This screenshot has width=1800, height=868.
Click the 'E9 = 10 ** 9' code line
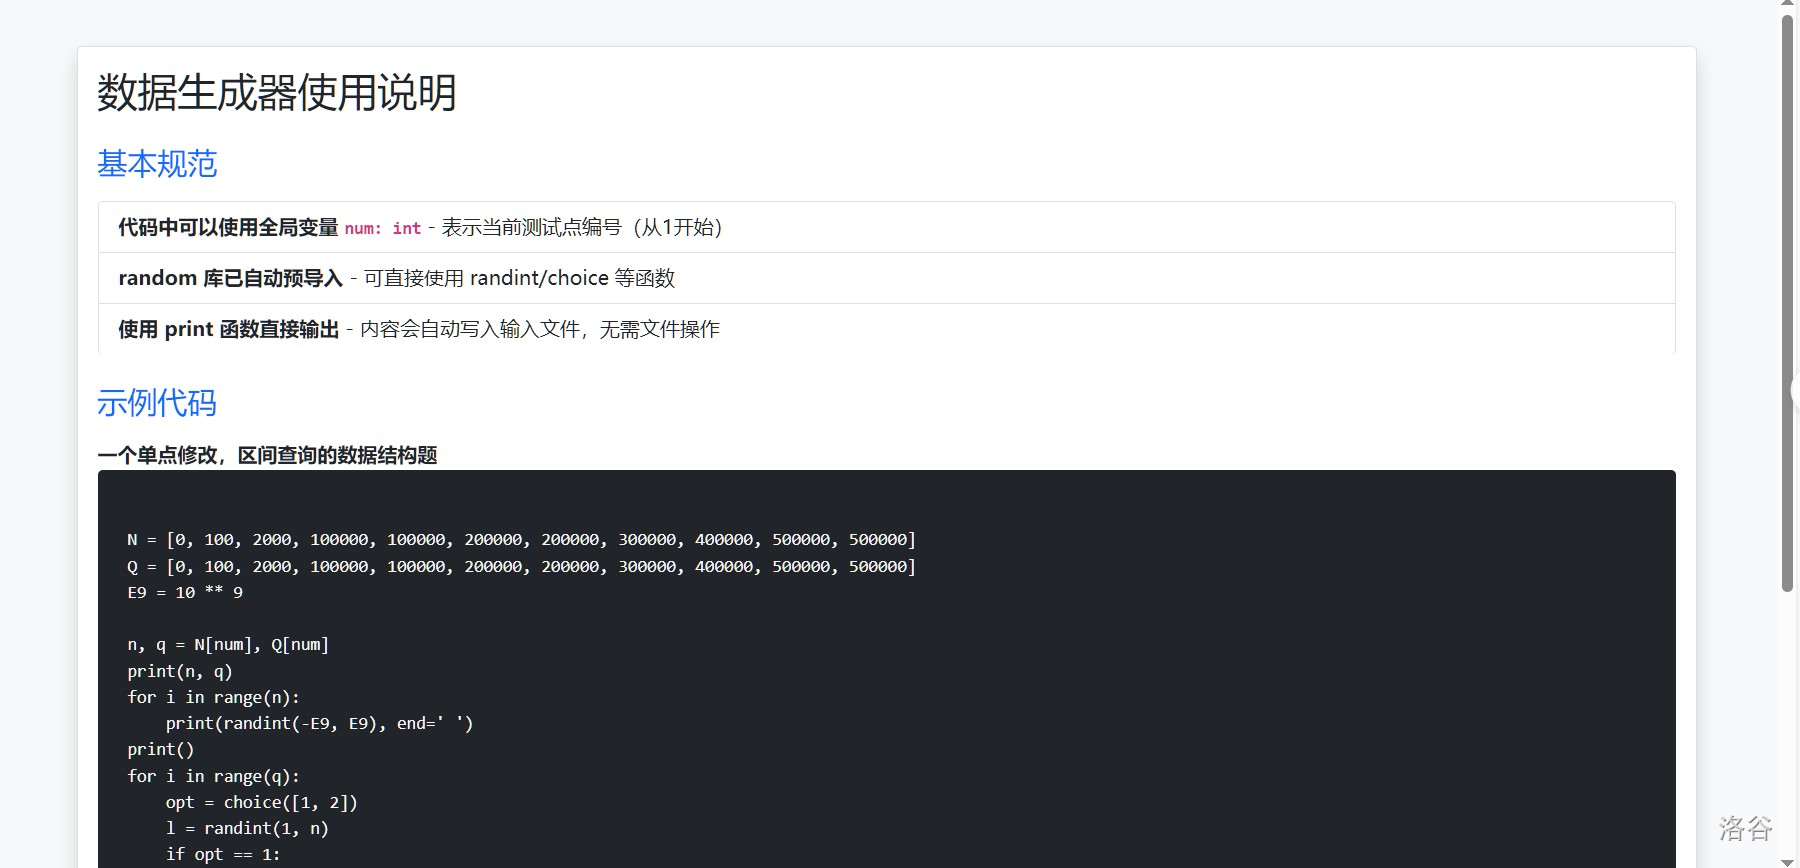(x=185, y=593)
